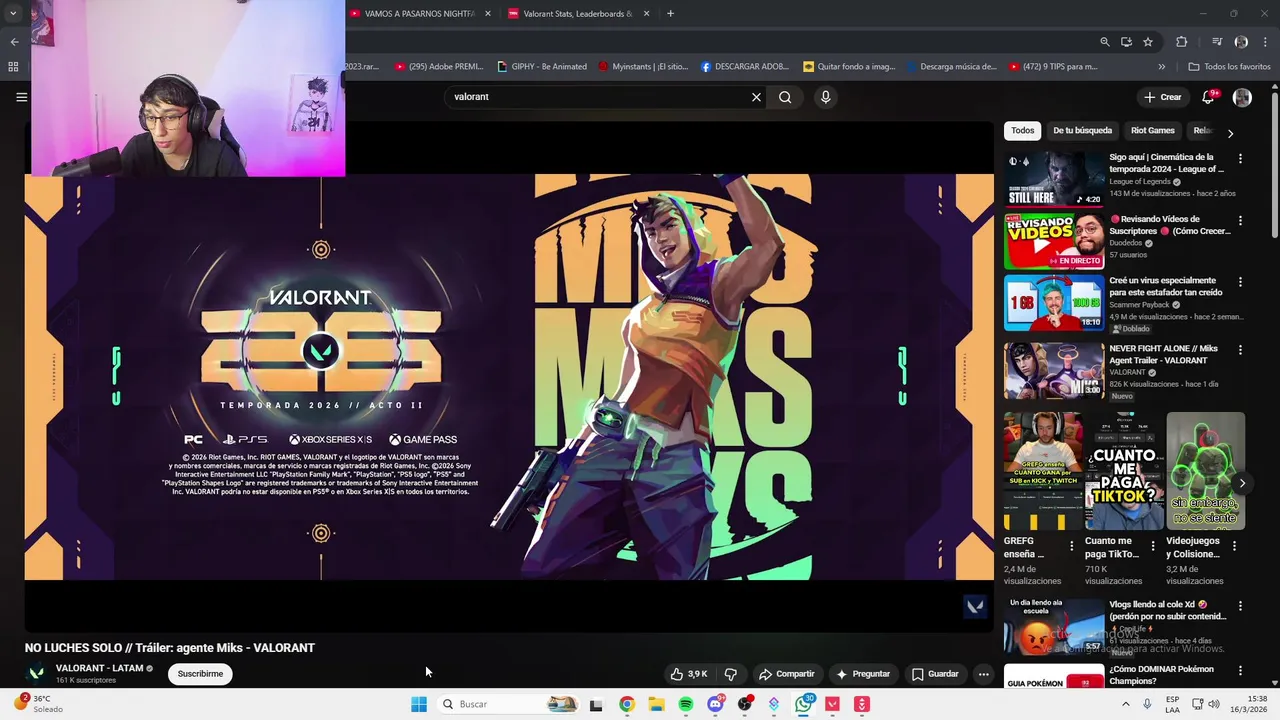Open Chrome extensions puzzle icon

[x=1181, y=42]
